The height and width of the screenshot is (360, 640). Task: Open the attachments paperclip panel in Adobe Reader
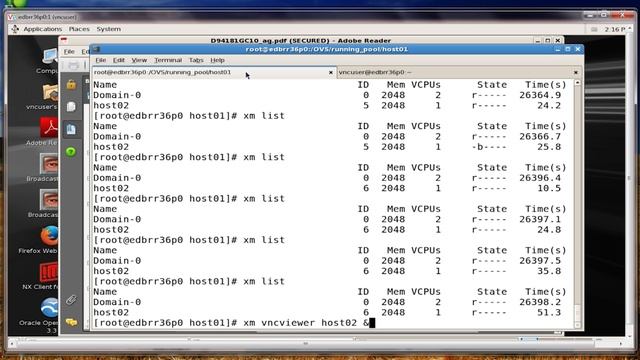pos(71,300)
